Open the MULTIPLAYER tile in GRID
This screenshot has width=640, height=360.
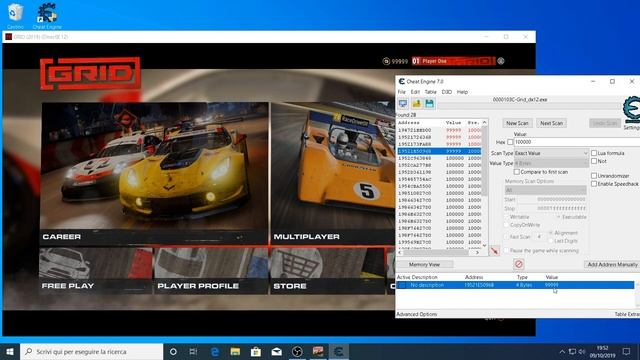[x=333, y=173]
